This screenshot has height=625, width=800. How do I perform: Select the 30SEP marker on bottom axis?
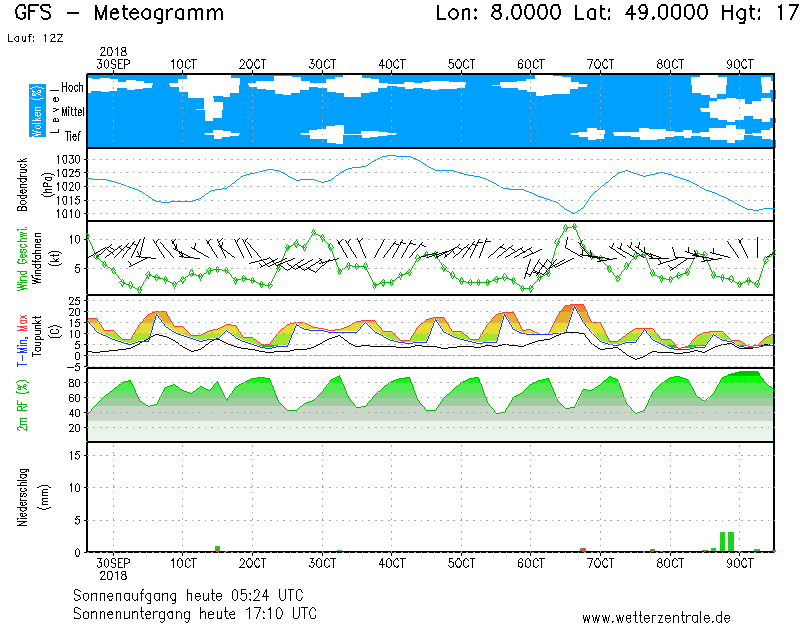click(112, 563)
